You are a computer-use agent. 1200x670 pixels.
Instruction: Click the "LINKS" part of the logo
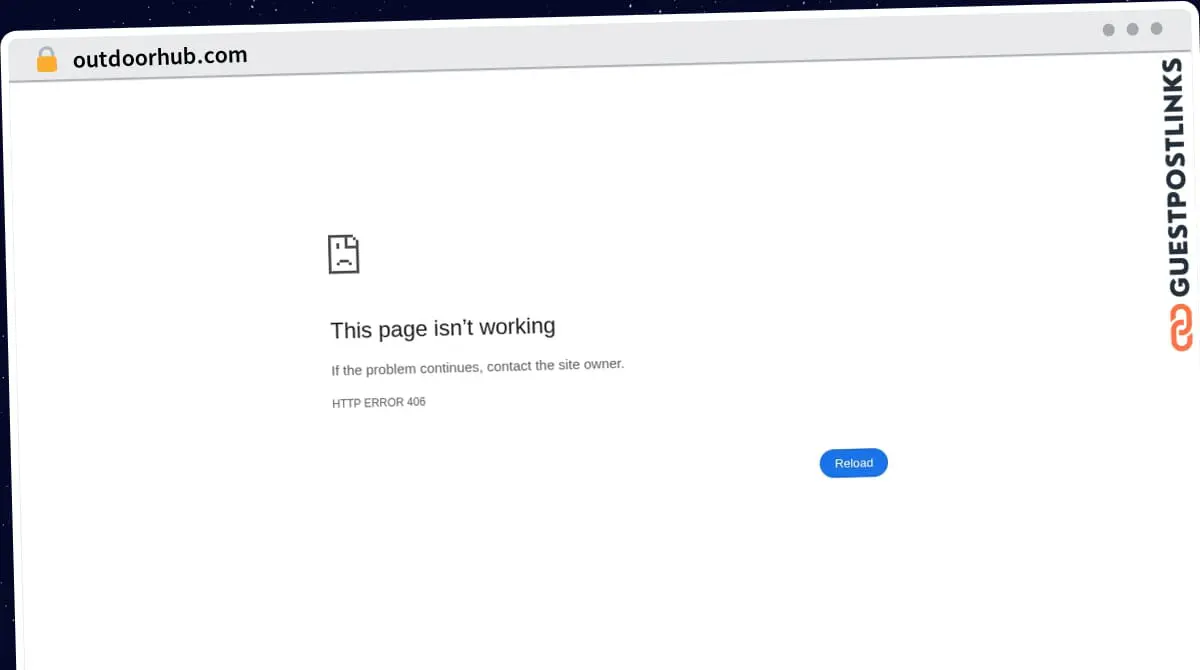(1179, 93)
